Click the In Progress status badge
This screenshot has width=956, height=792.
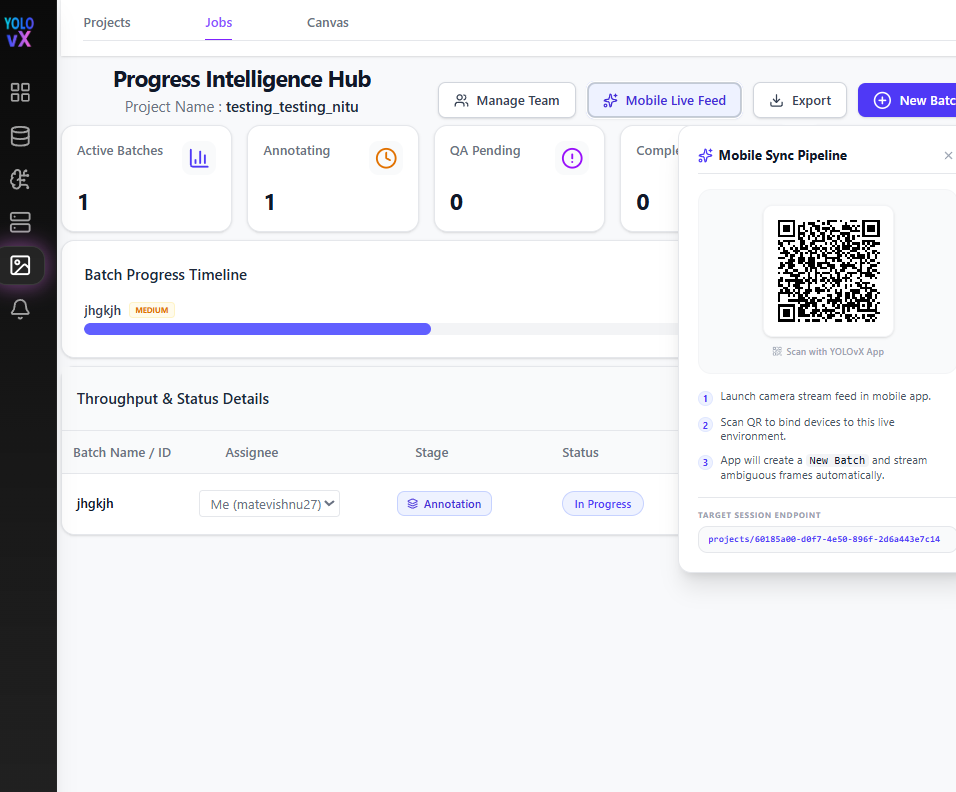(602, 504)
